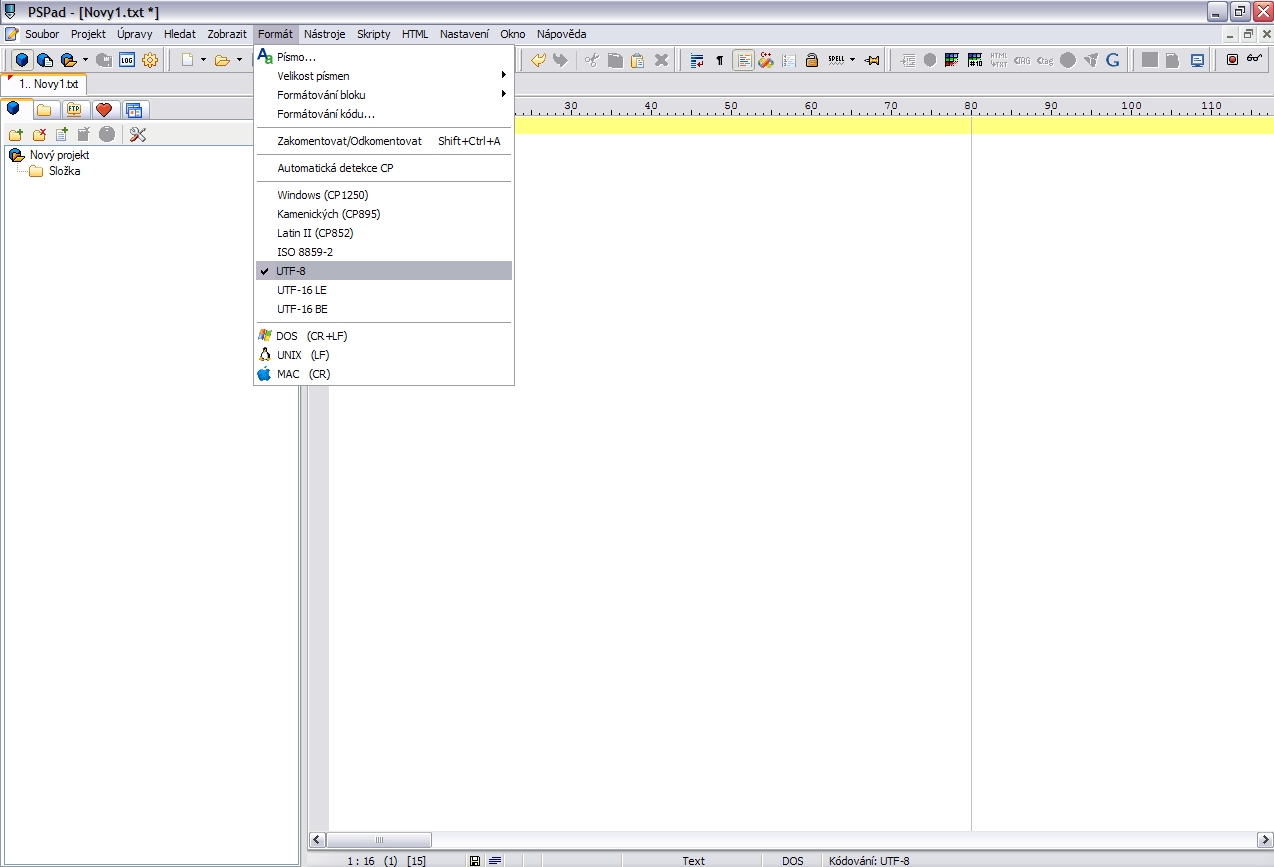
Task: Click the lock (read-only) toolbar icon
Action: pyautogui.click(x=812, y=60)
